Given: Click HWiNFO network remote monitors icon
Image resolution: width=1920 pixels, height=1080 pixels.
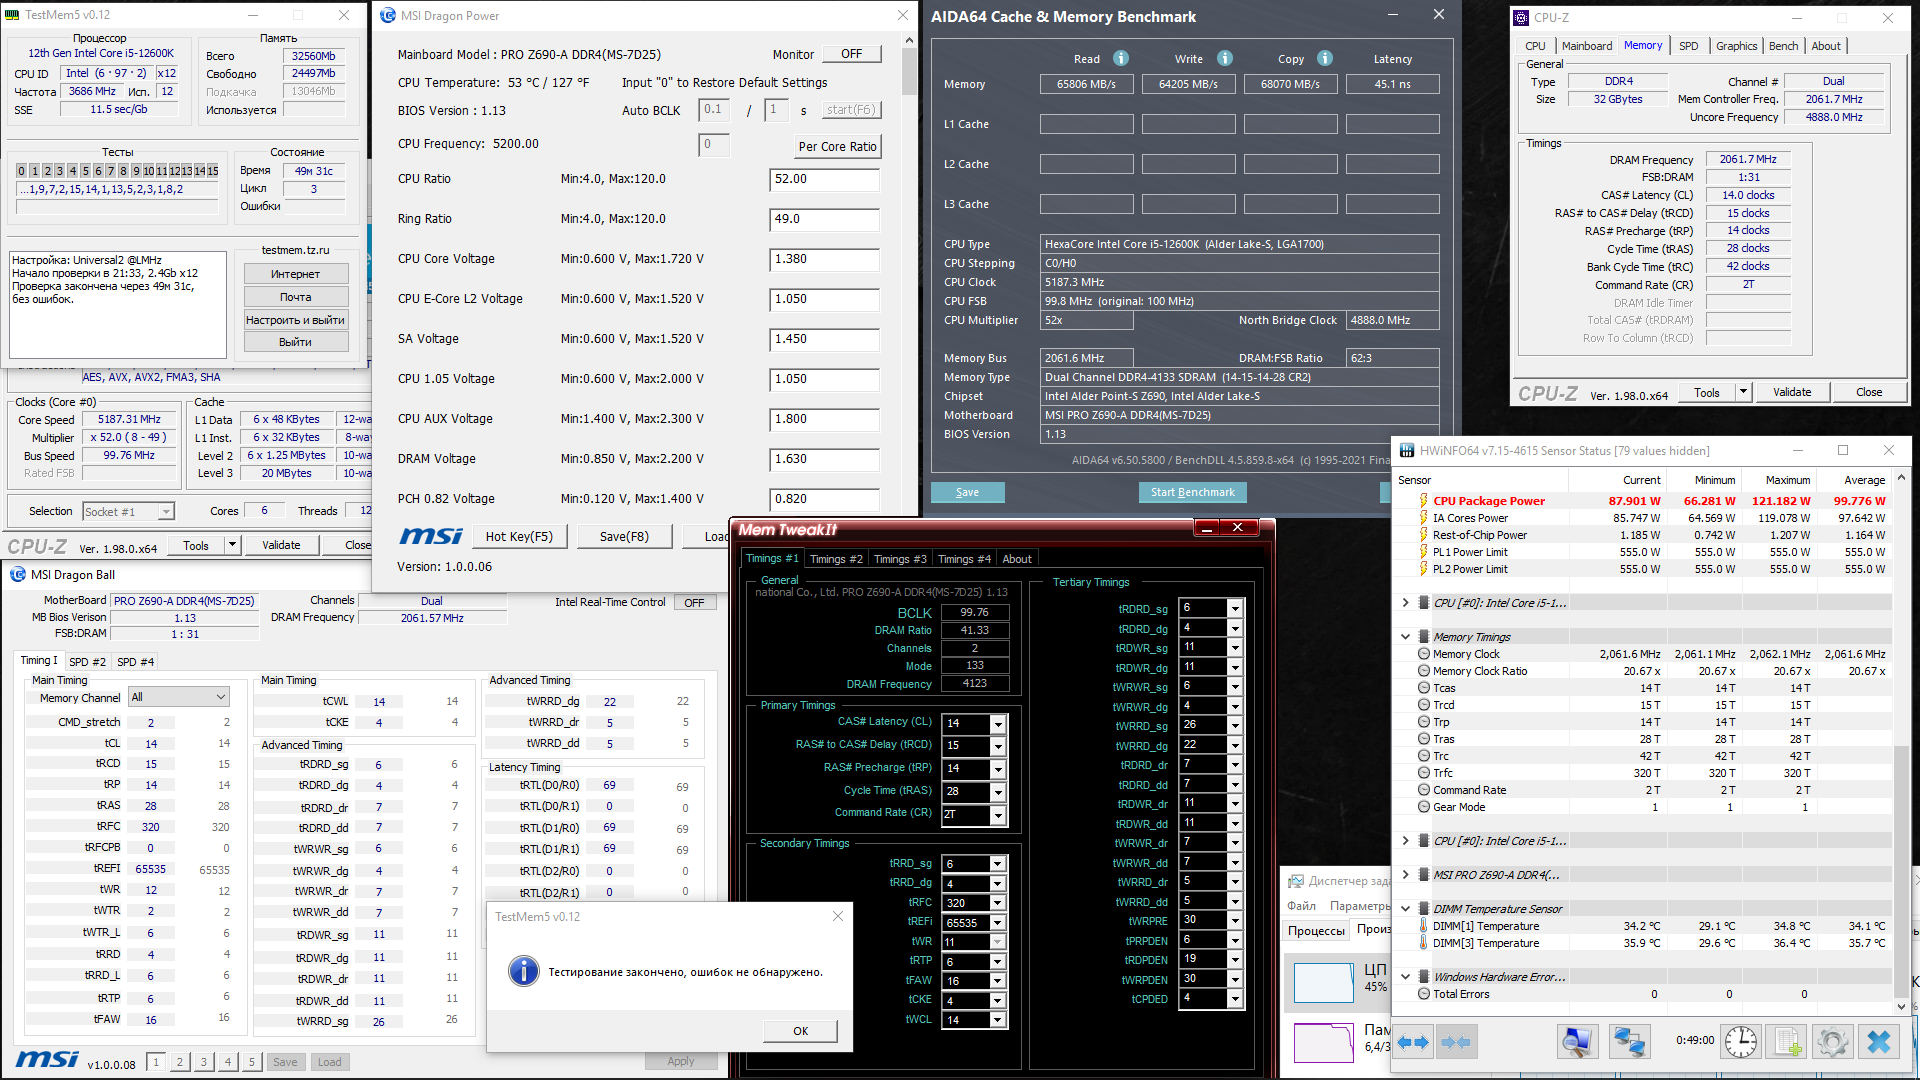Looking at the screenshot, I should tap(1629, 1042).
